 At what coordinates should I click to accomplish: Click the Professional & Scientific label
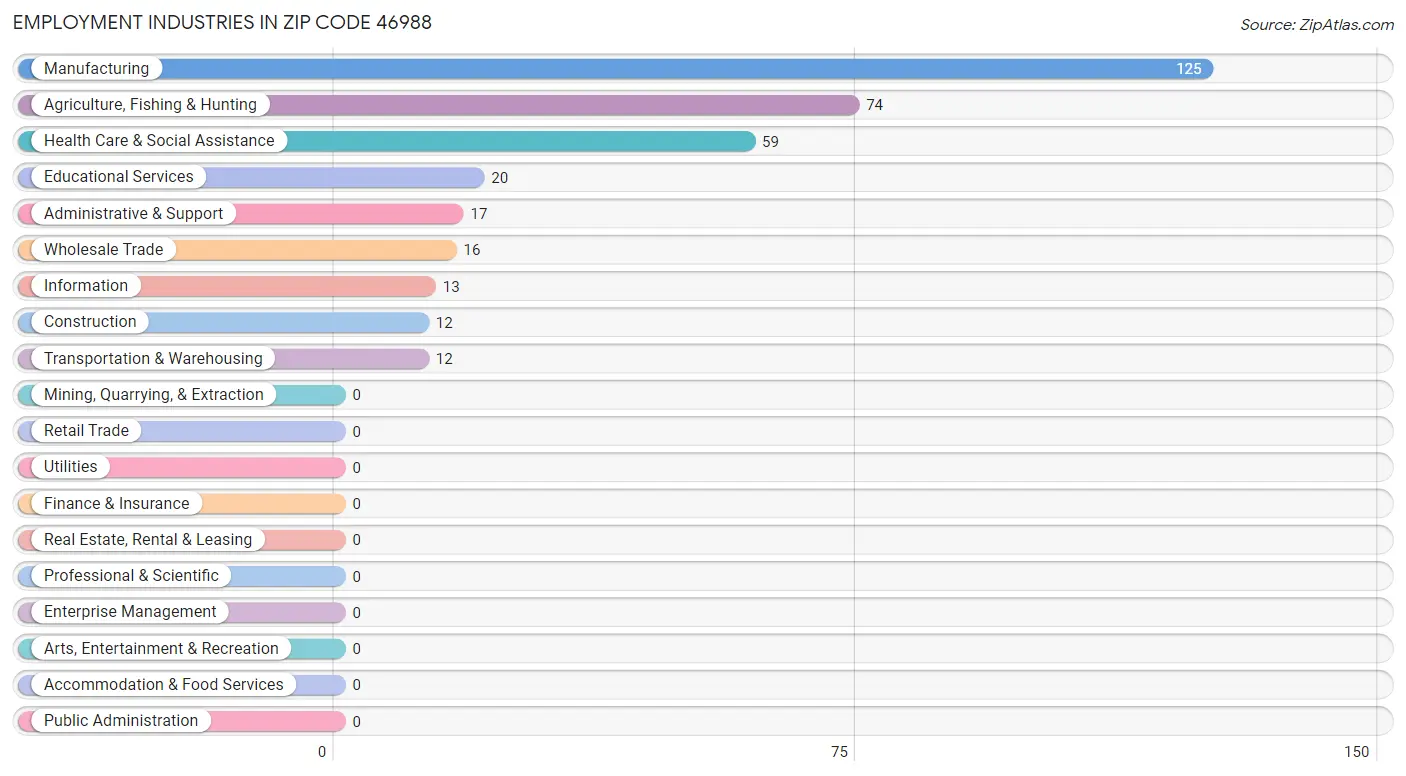click(131, 575)
